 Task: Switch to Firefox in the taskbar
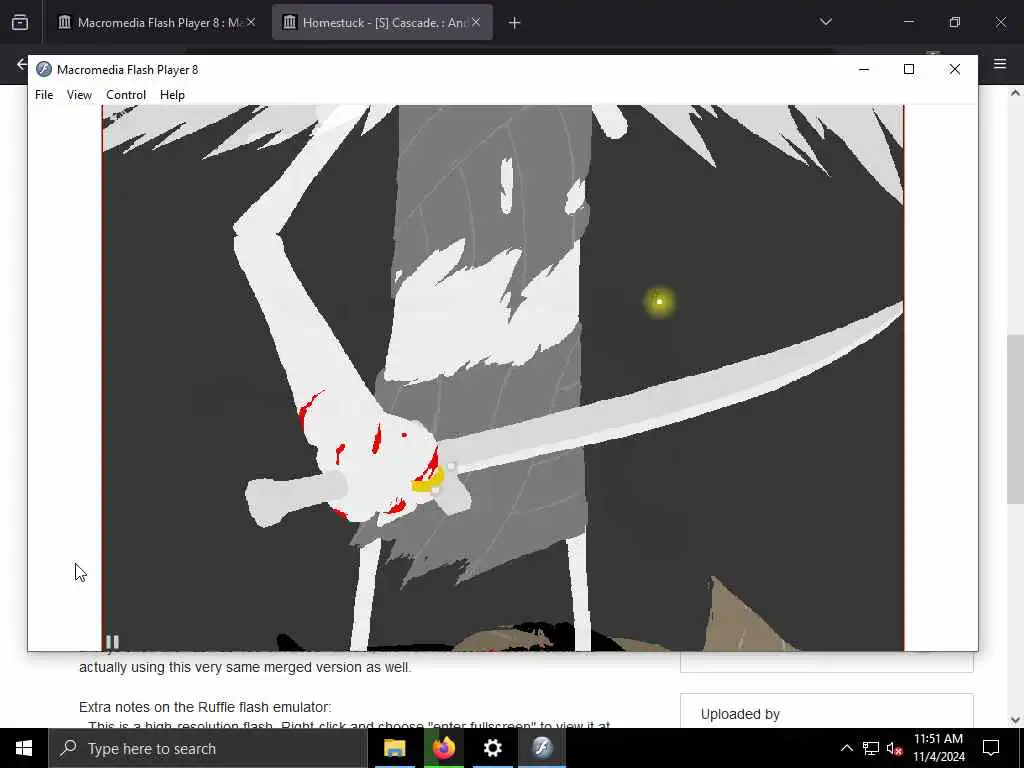443,748
